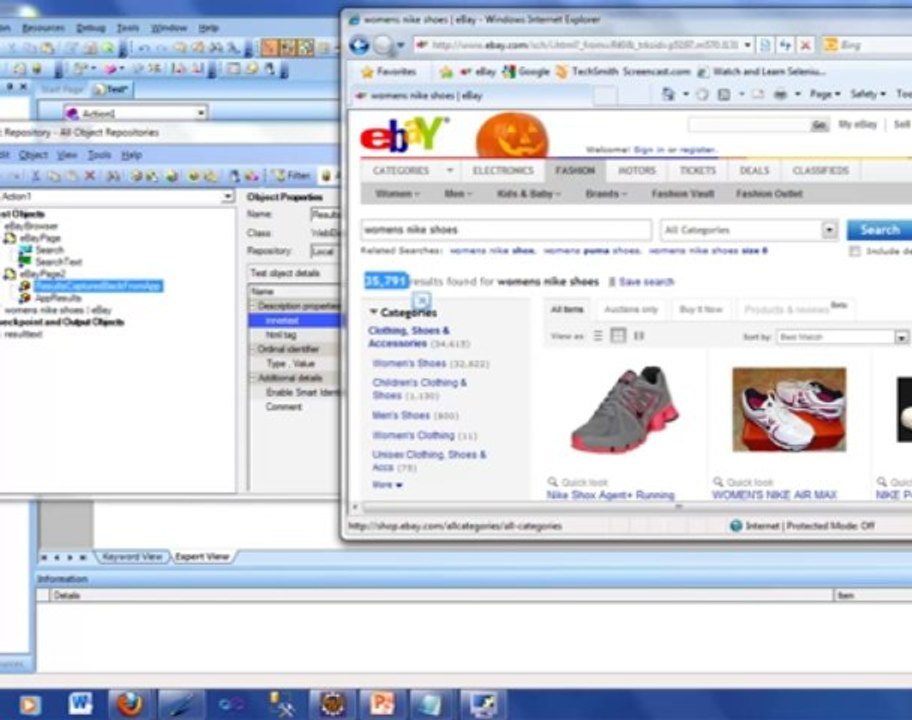Open the Men's Shoes category link
This screenshot has height=720, width=912.
tap(401, 415)
